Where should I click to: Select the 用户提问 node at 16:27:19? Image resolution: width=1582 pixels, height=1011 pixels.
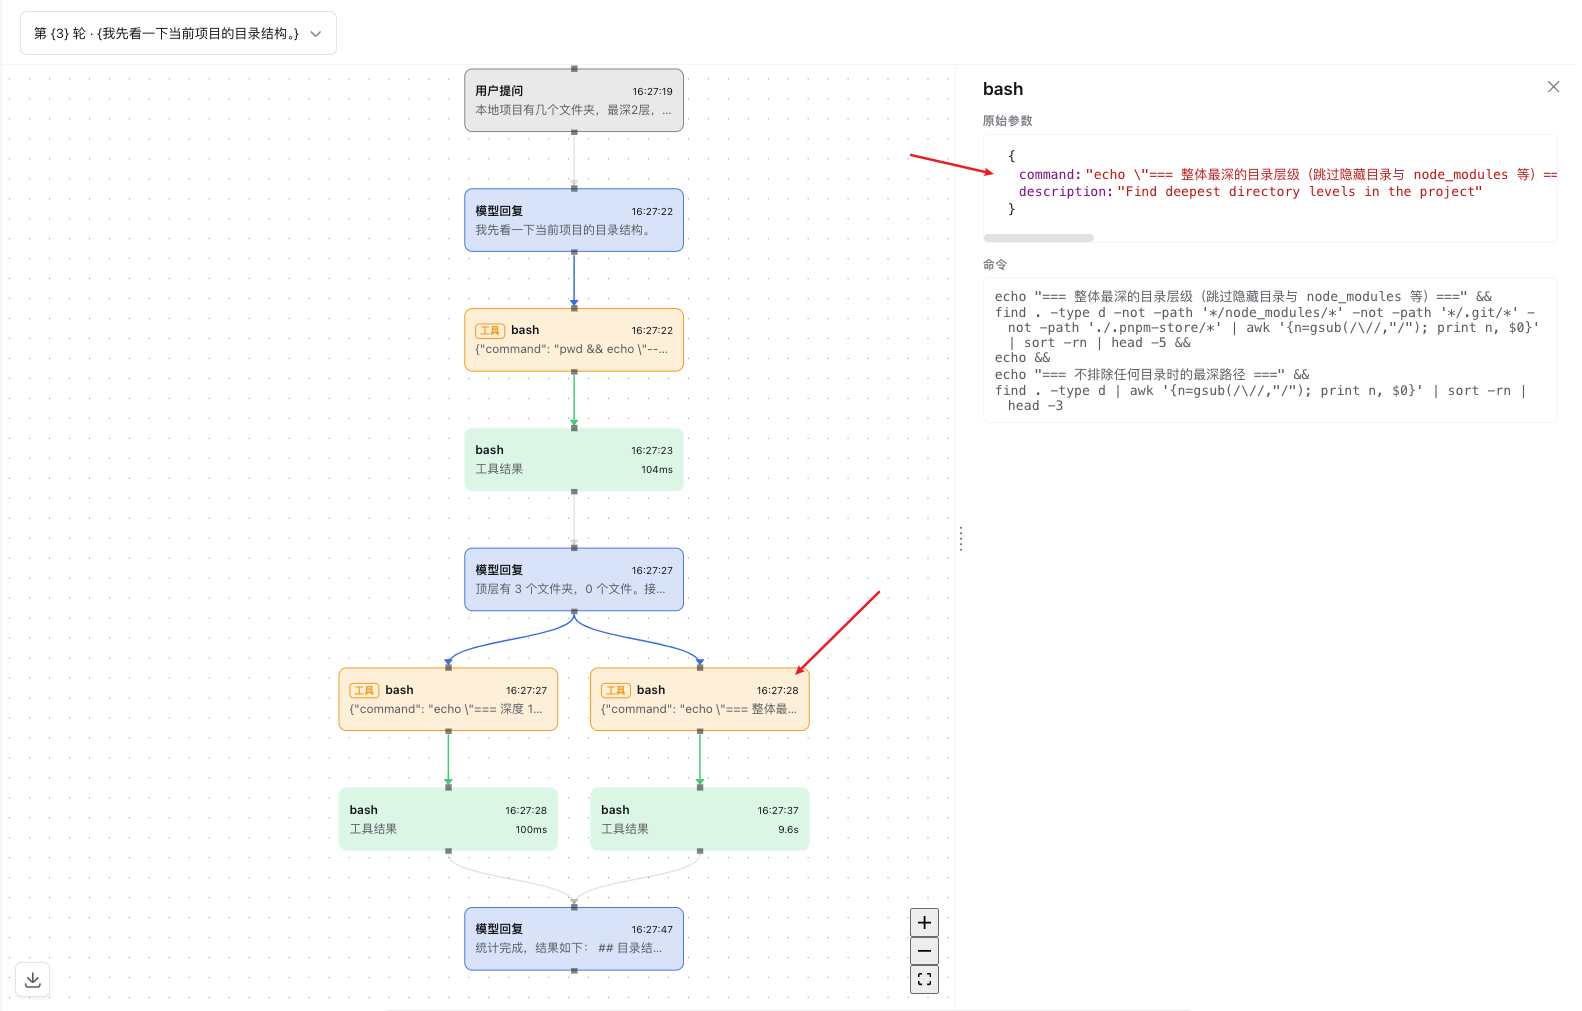(574, 100)
